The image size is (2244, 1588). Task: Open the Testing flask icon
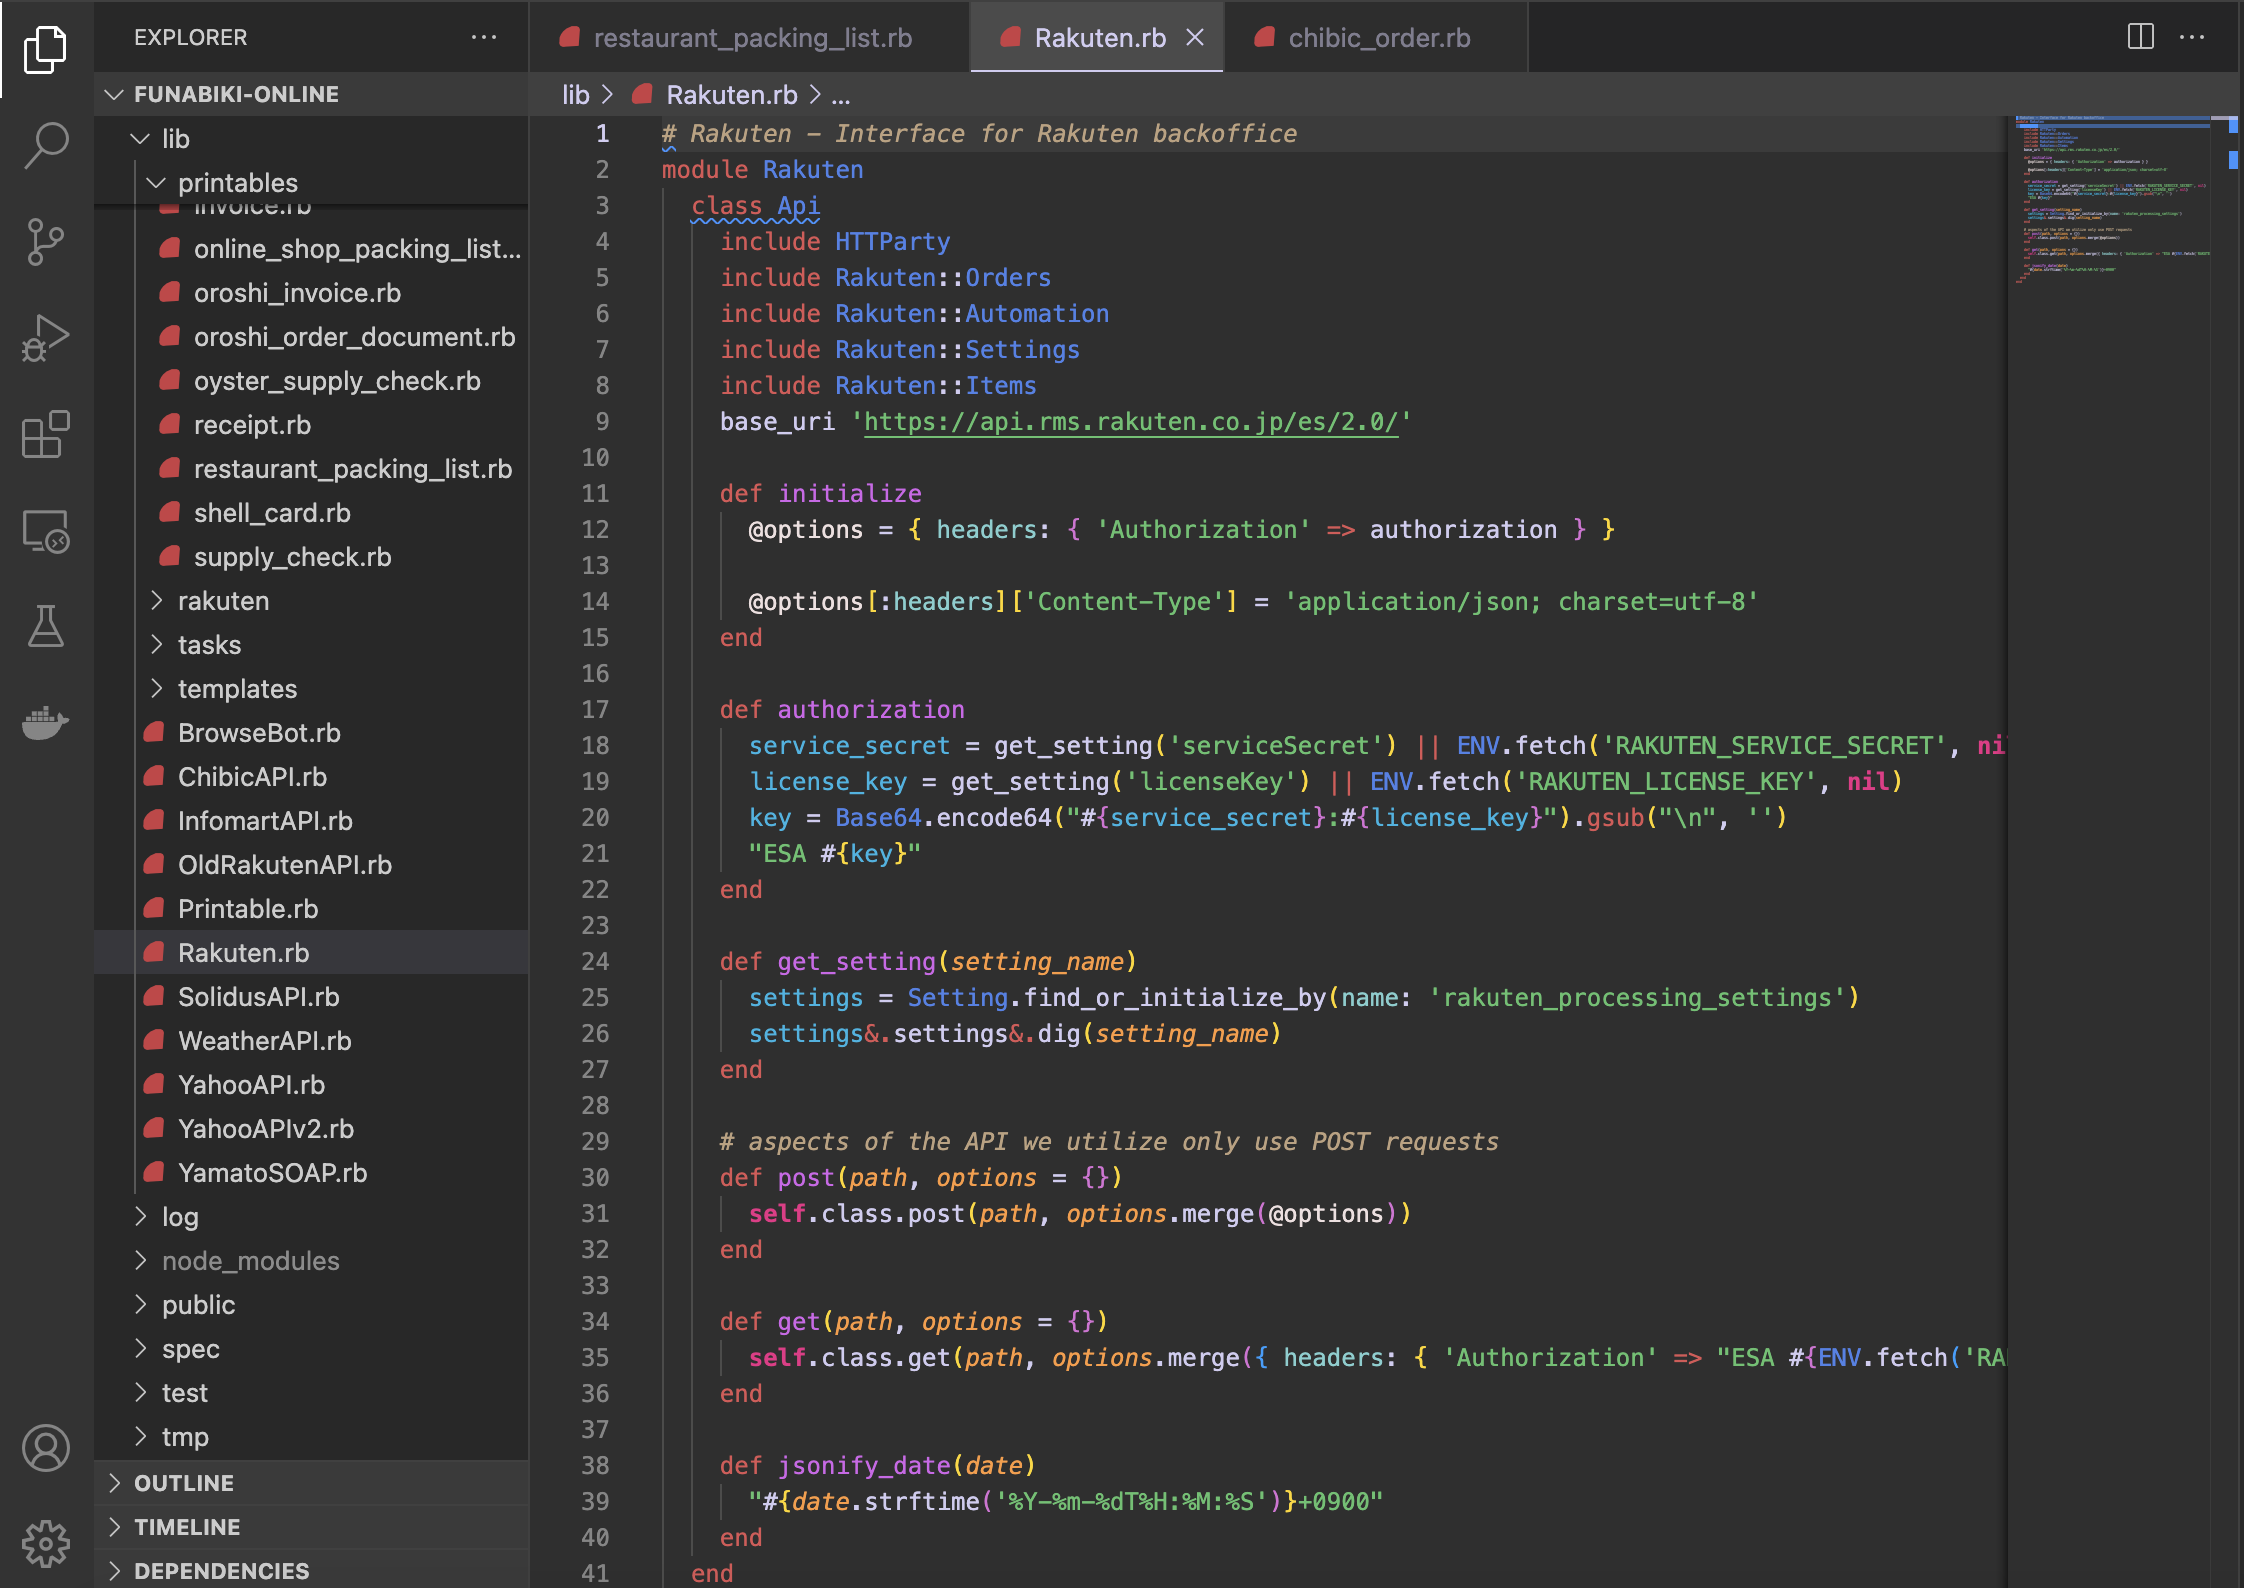pos(46,627)
